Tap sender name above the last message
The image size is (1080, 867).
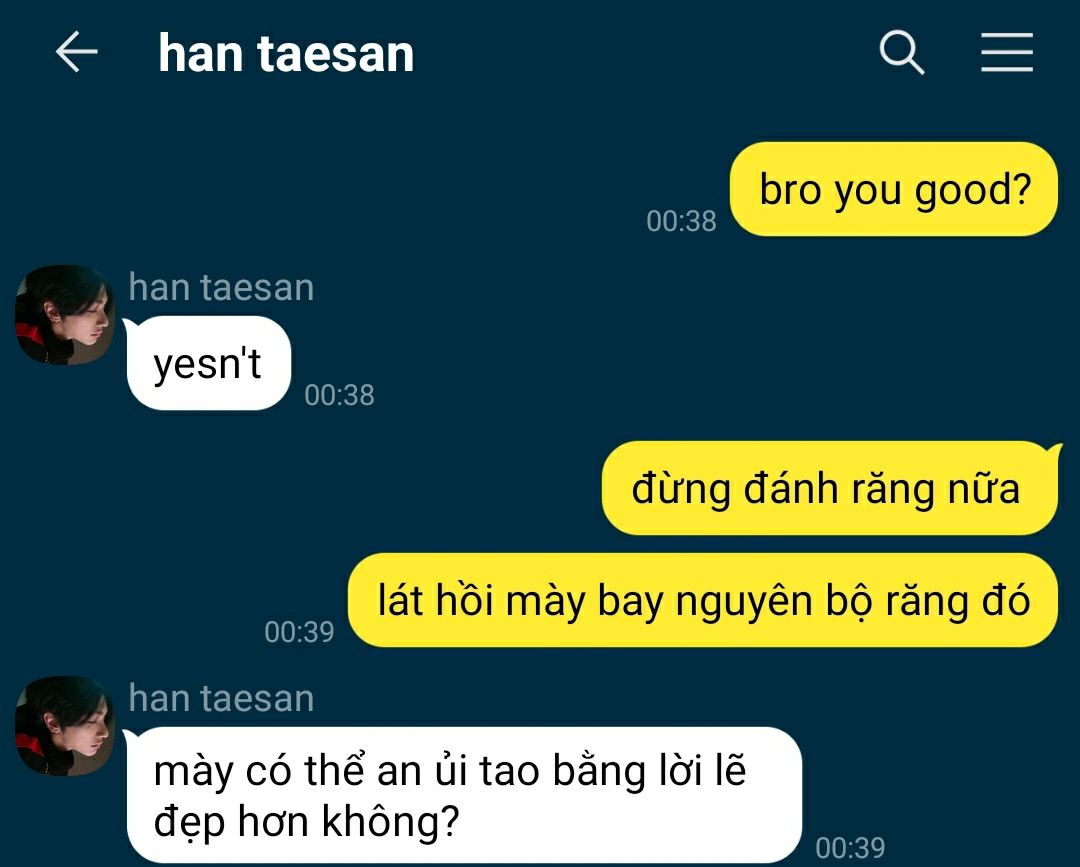tap(221, 698)
